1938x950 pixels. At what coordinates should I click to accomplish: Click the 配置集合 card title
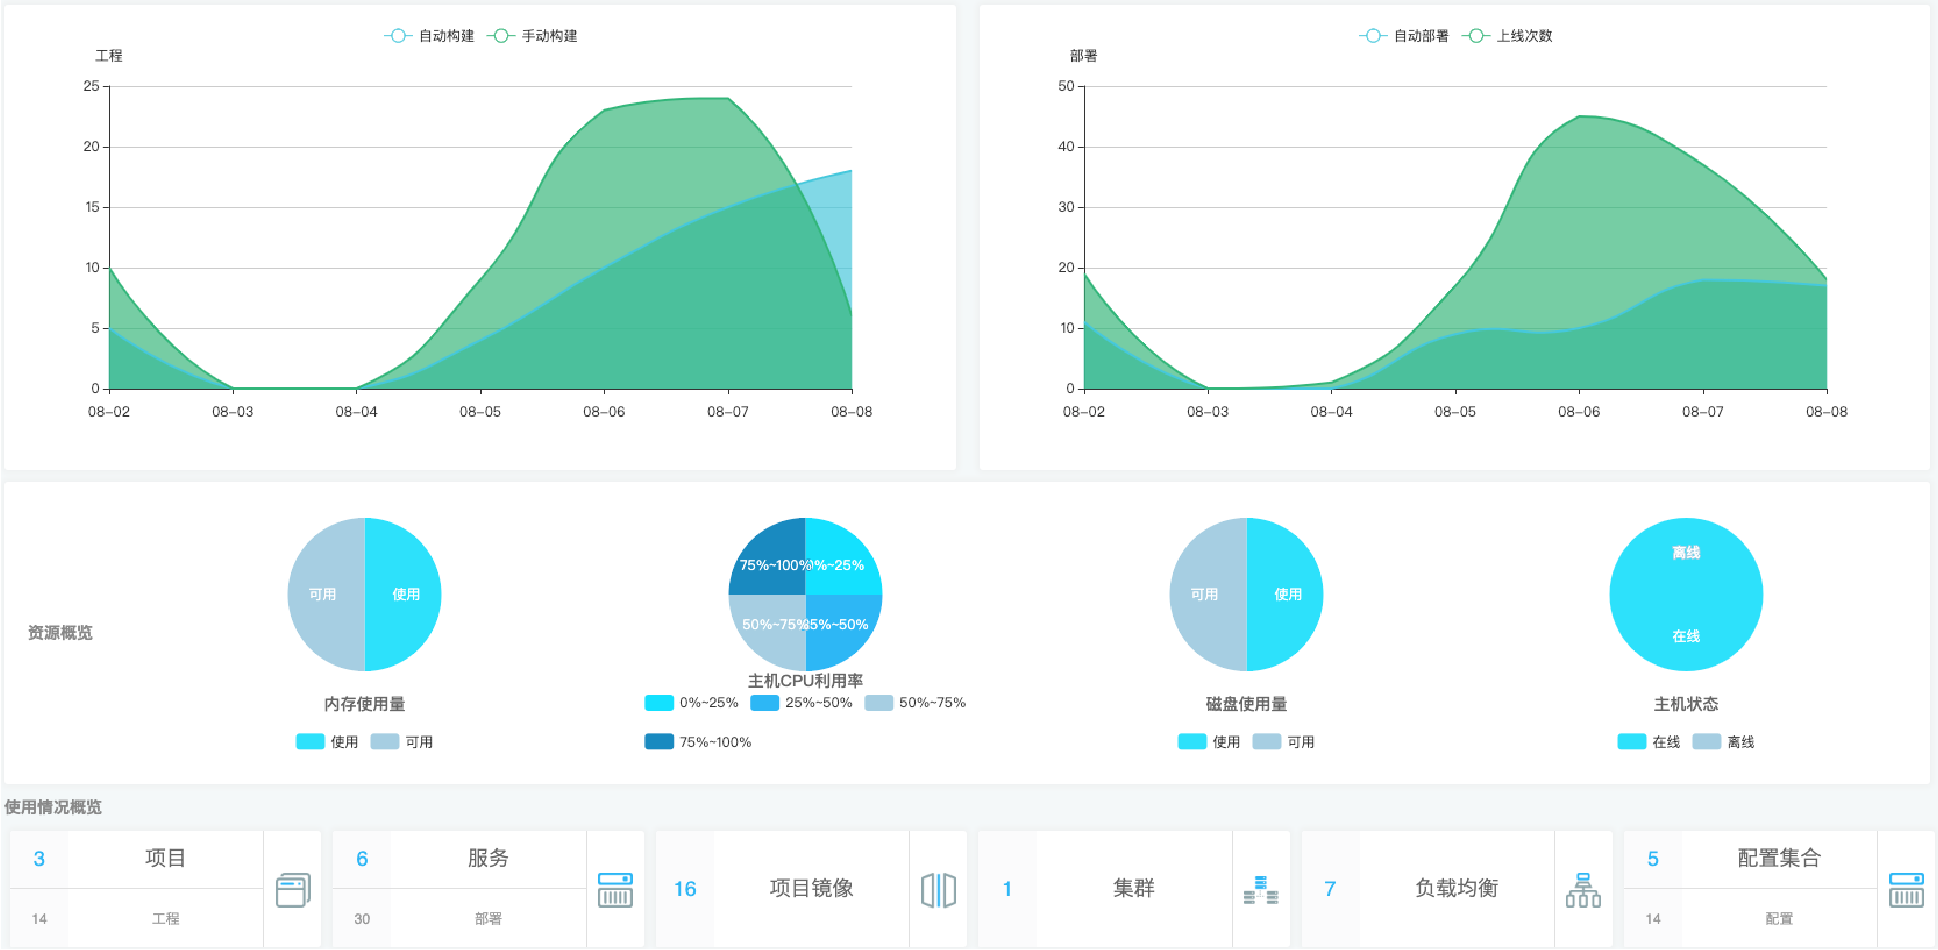click(1779, 859)
